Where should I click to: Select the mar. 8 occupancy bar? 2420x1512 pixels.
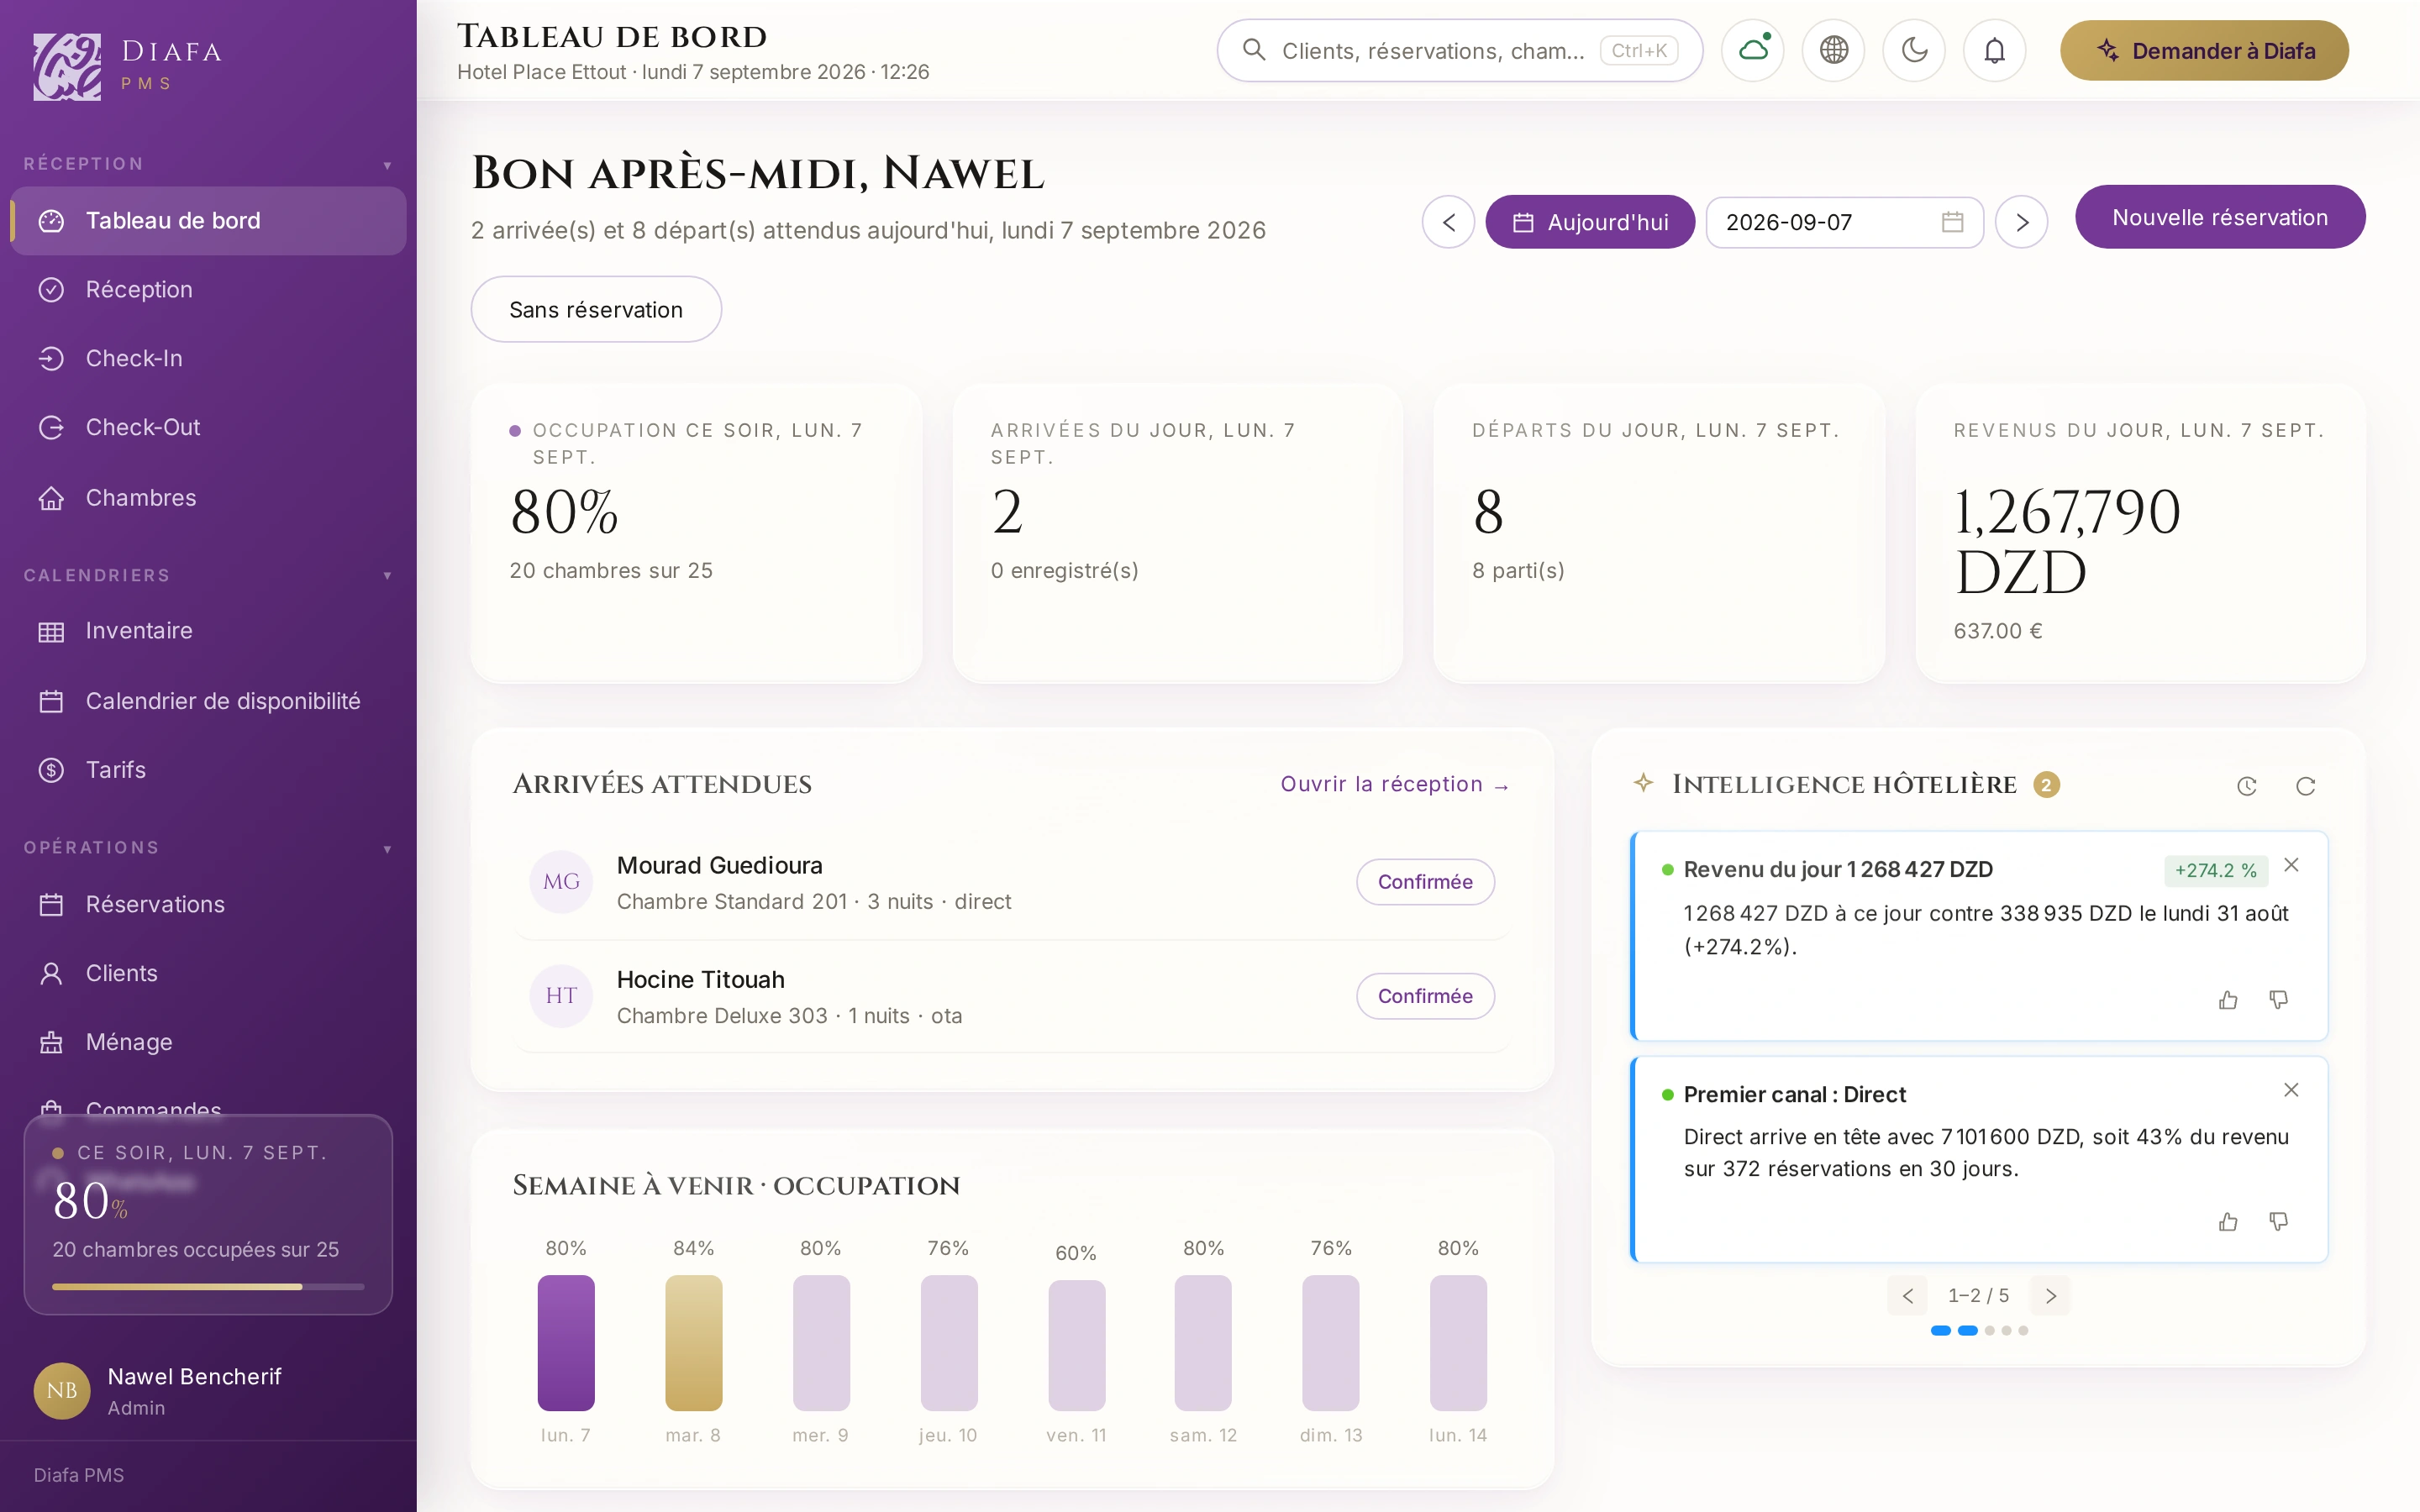(x=693, y=1343)
